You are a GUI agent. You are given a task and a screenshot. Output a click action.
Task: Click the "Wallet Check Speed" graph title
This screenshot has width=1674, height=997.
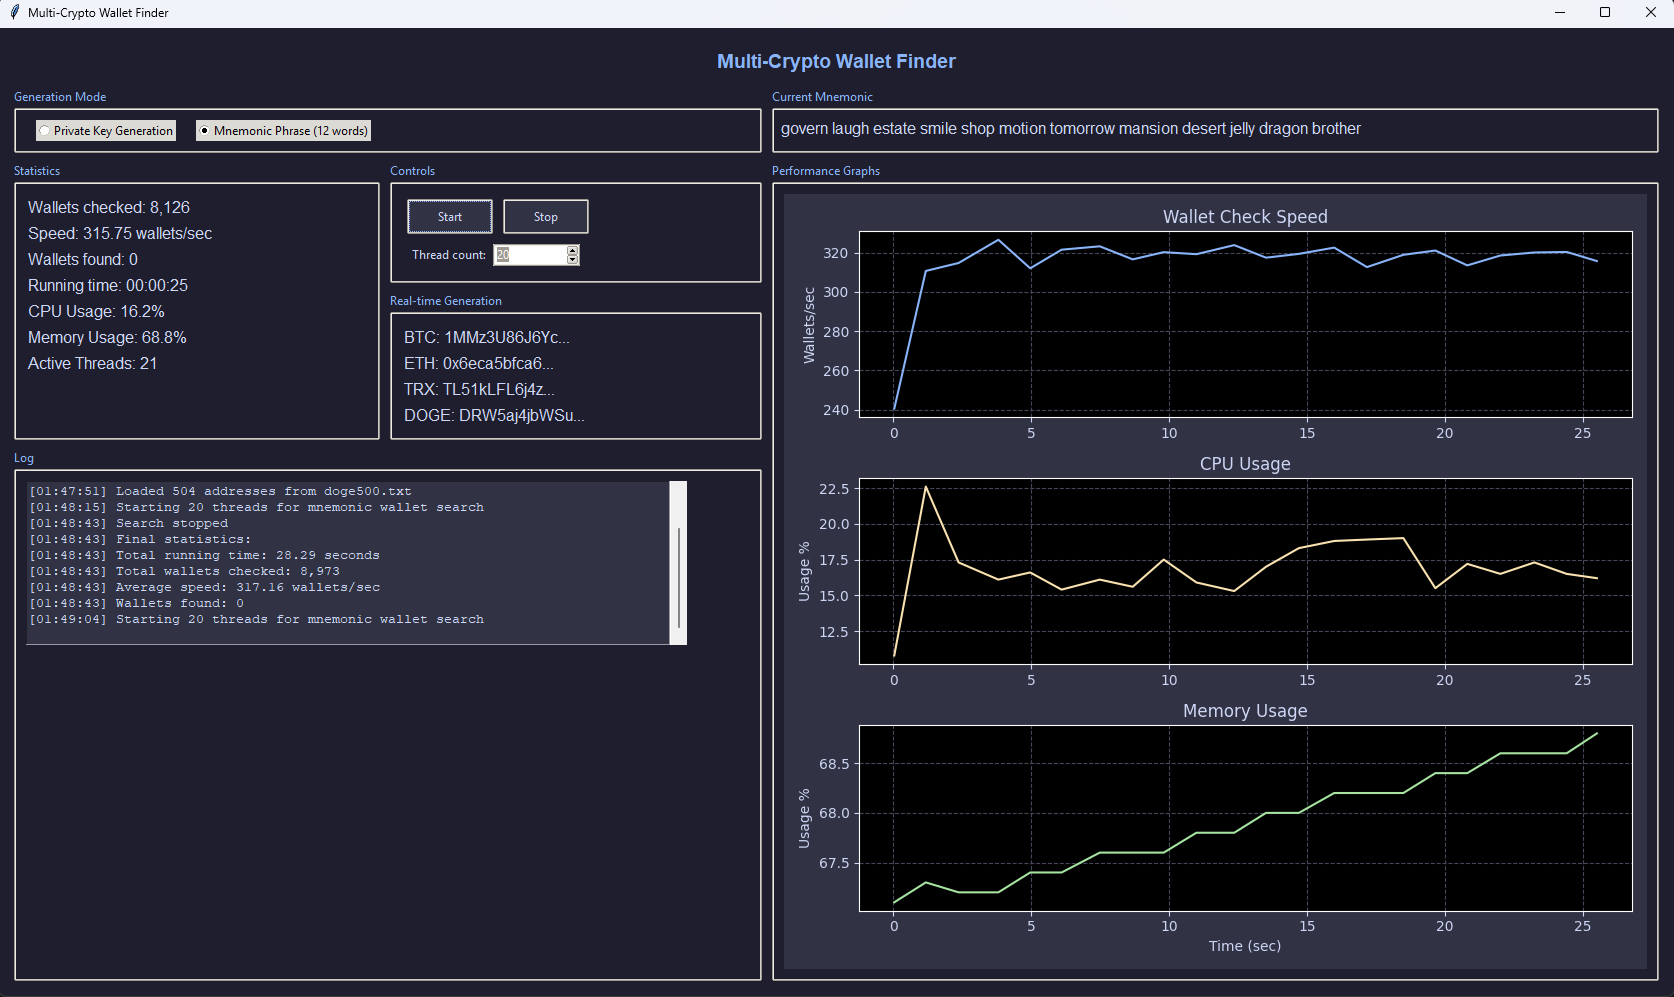coord(1245,217)
